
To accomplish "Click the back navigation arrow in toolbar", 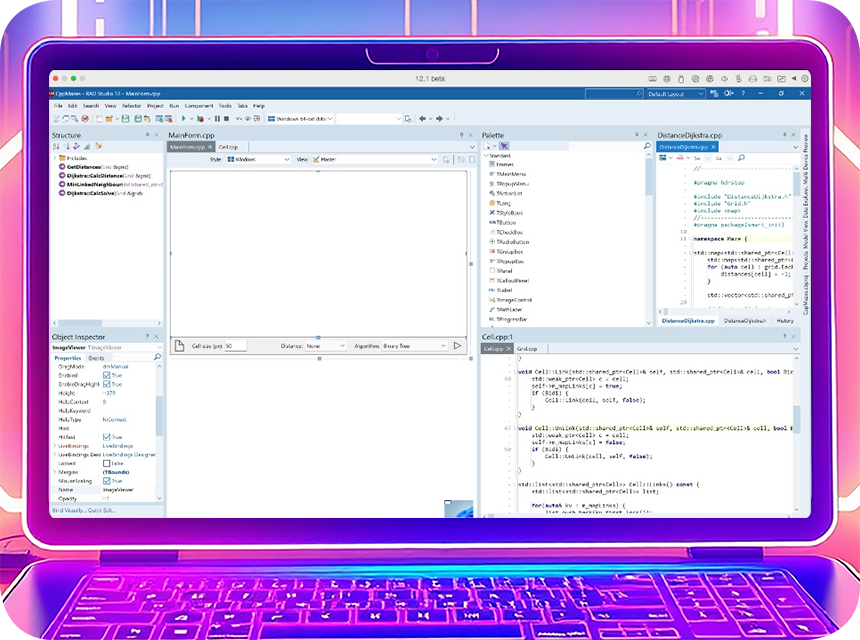I will (423, 118).
